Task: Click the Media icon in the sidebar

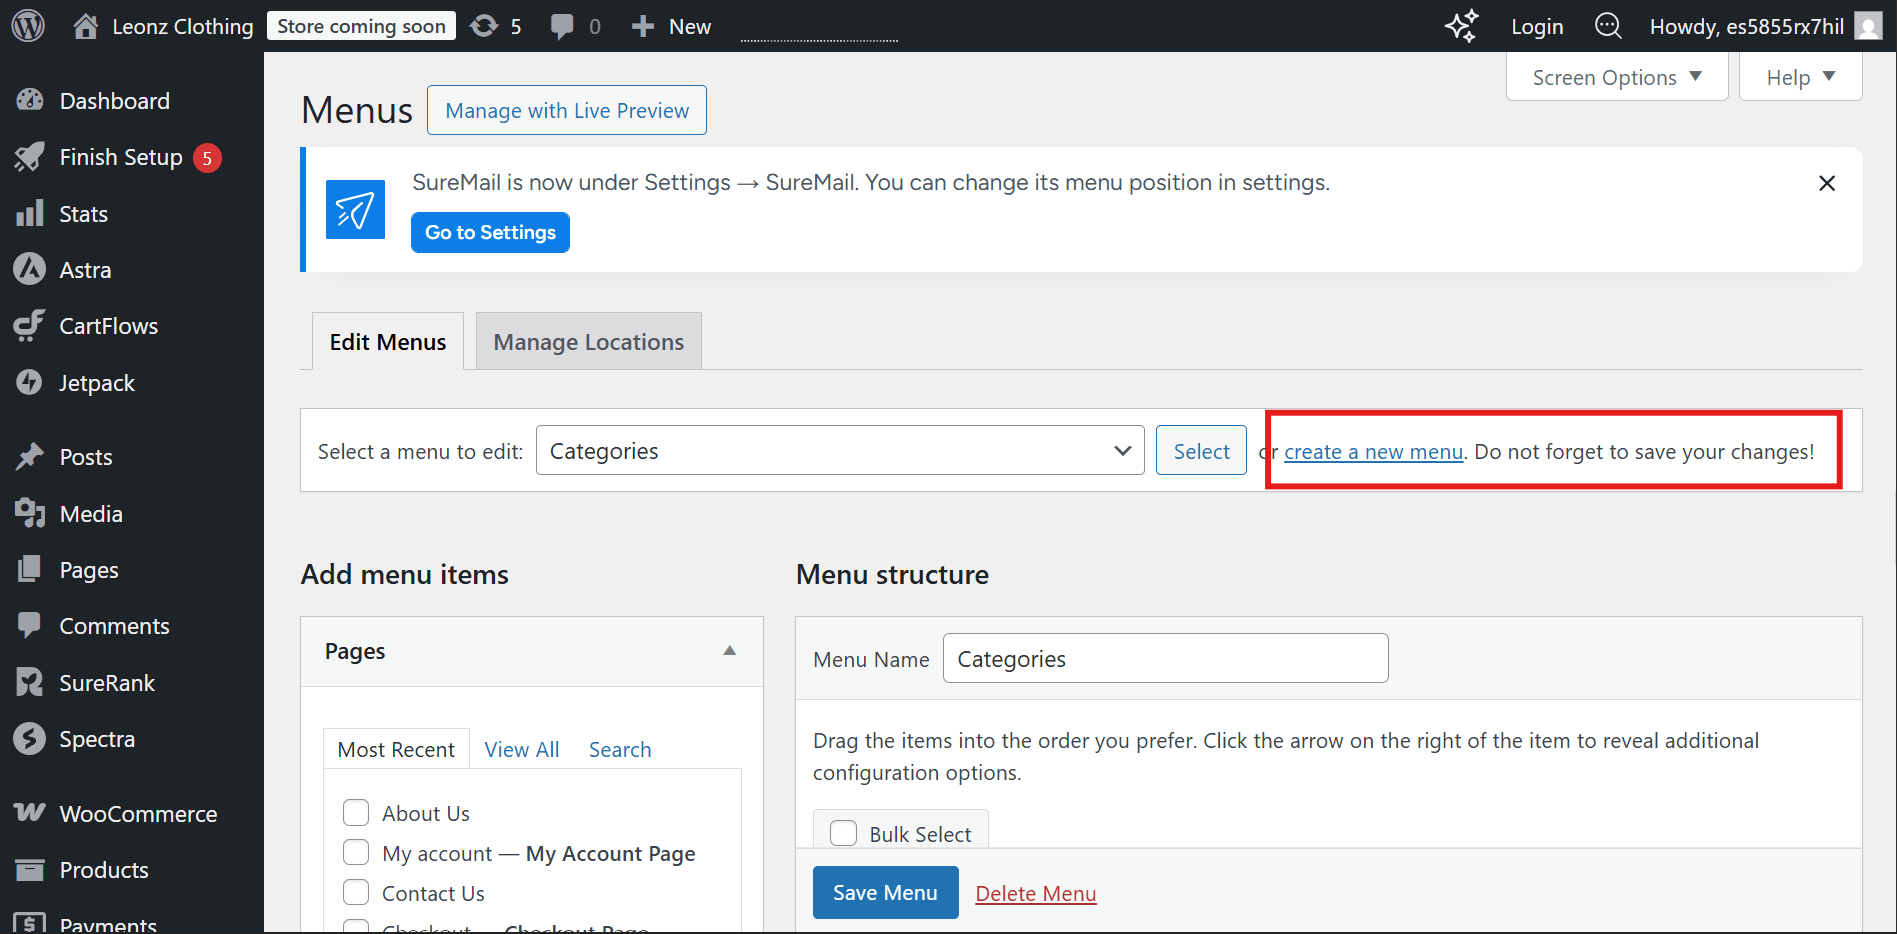Action: [30, 513]
